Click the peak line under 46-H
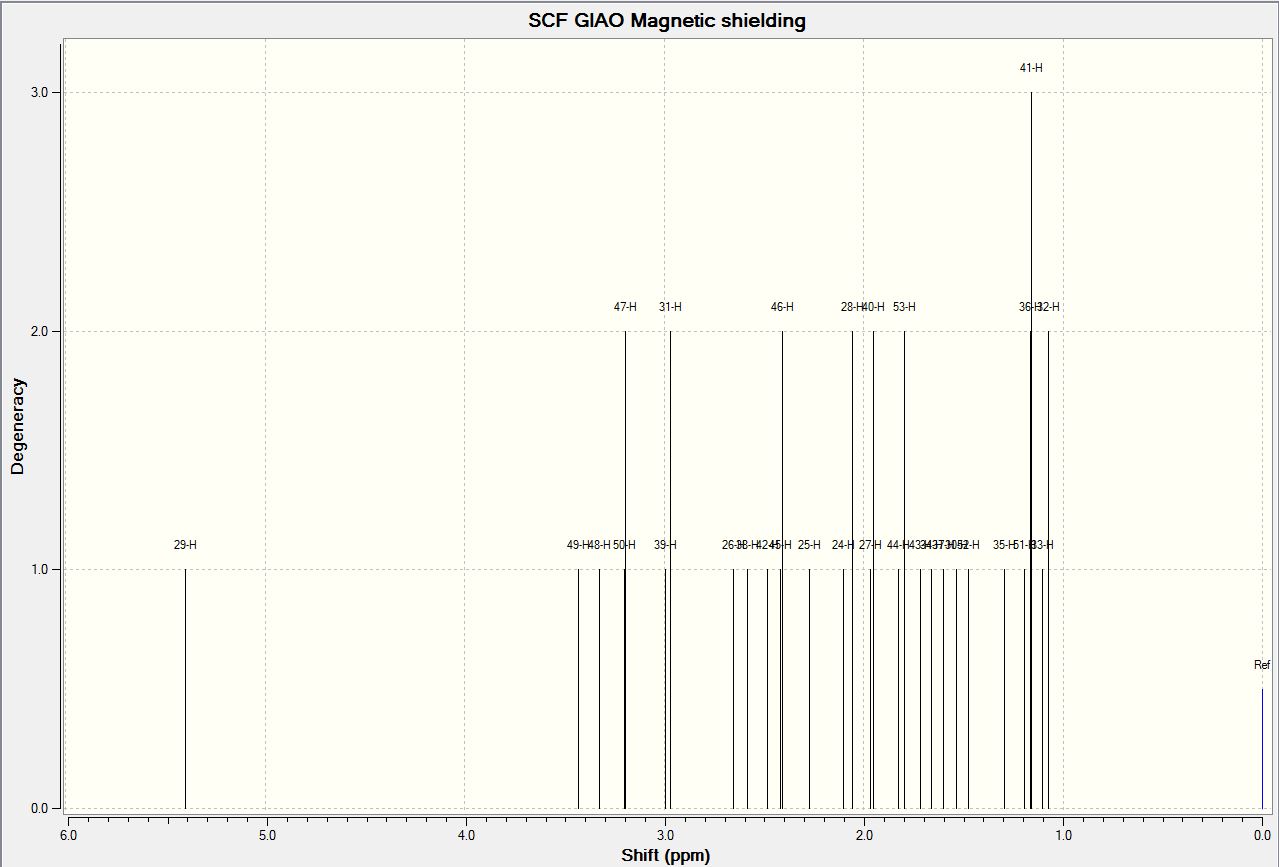 [x=782, y=569]
